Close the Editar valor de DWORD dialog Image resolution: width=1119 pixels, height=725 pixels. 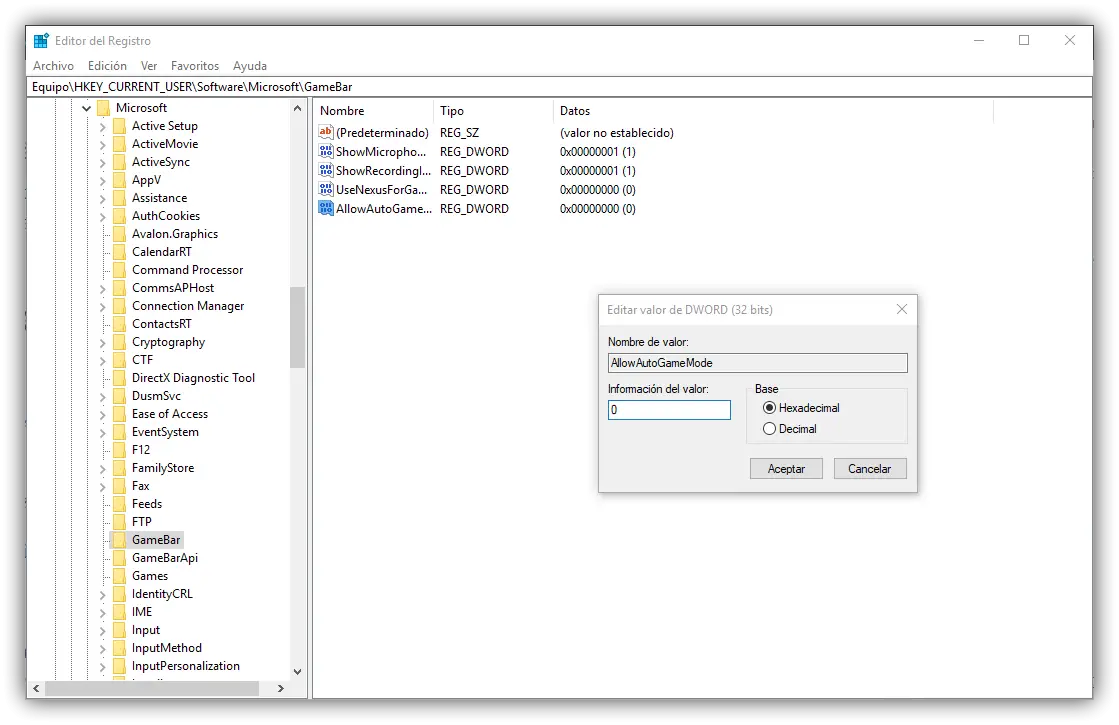point(902,309)
